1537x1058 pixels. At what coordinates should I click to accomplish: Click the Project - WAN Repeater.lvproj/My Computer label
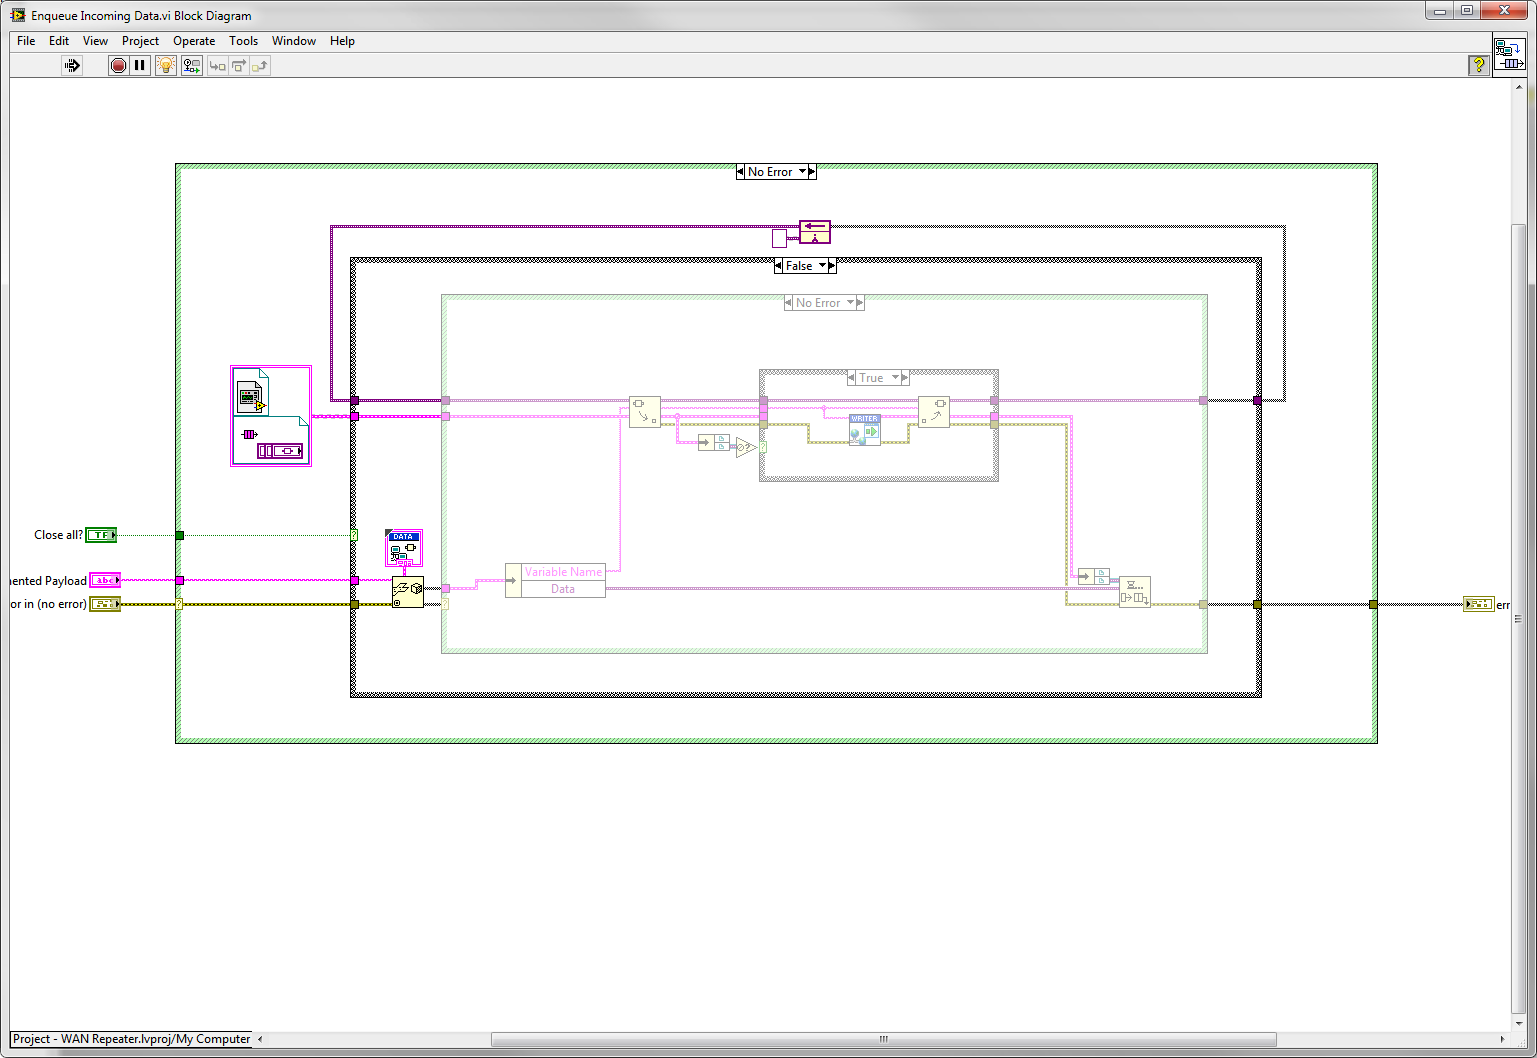pos(131,1039)
